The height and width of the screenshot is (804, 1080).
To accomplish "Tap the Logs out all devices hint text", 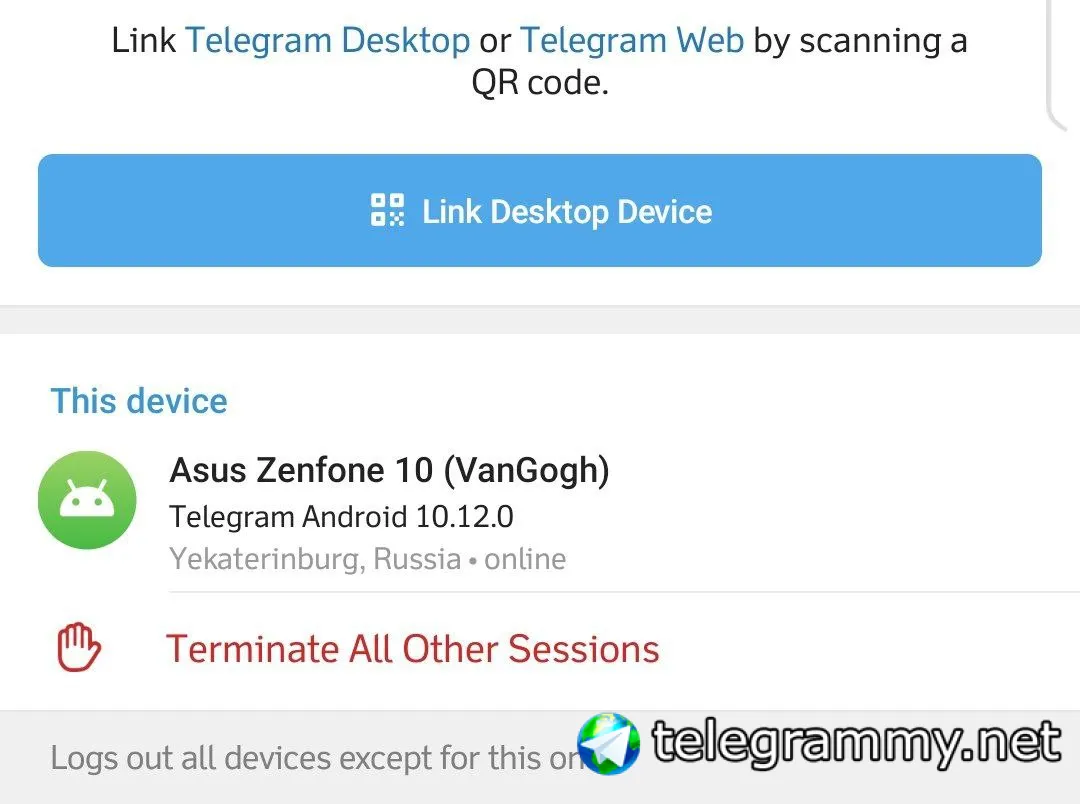I will pos(310,758).
